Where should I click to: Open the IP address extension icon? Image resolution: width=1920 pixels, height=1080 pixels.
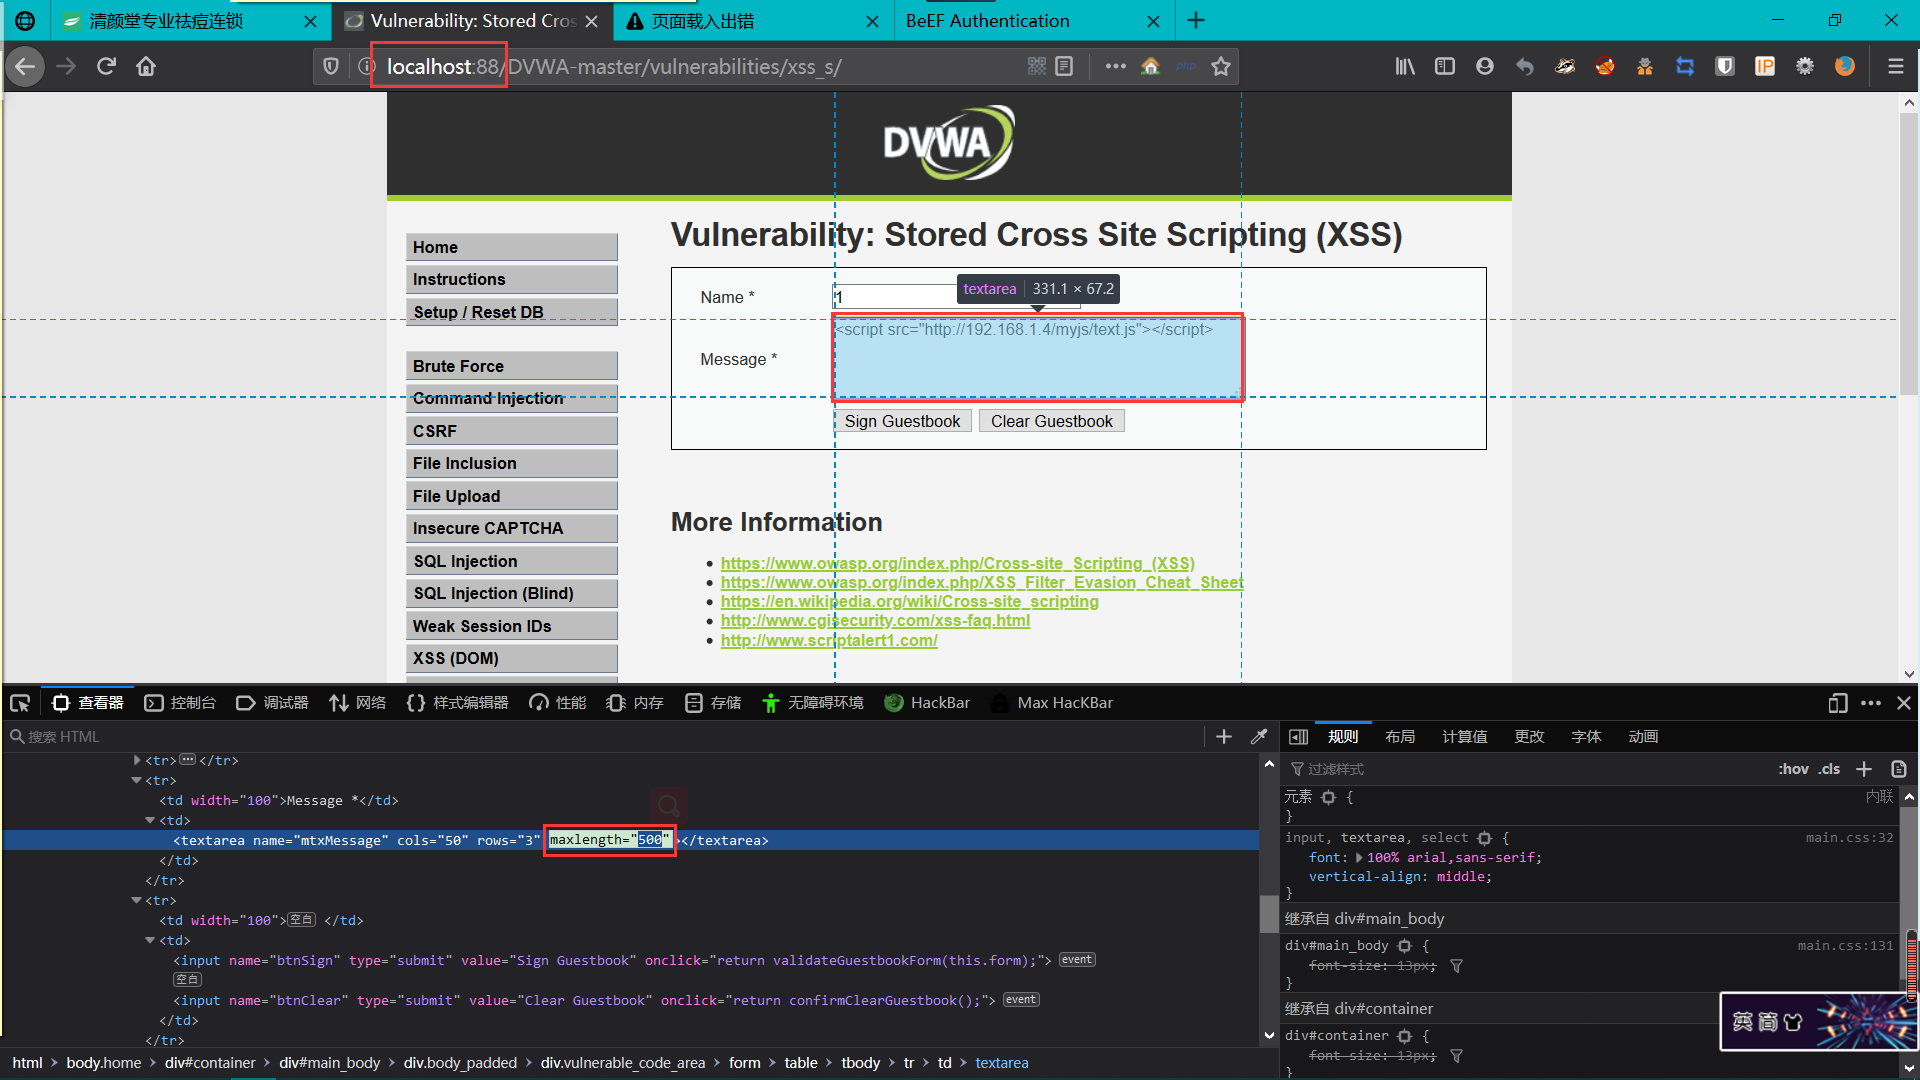pos(1765,66)
